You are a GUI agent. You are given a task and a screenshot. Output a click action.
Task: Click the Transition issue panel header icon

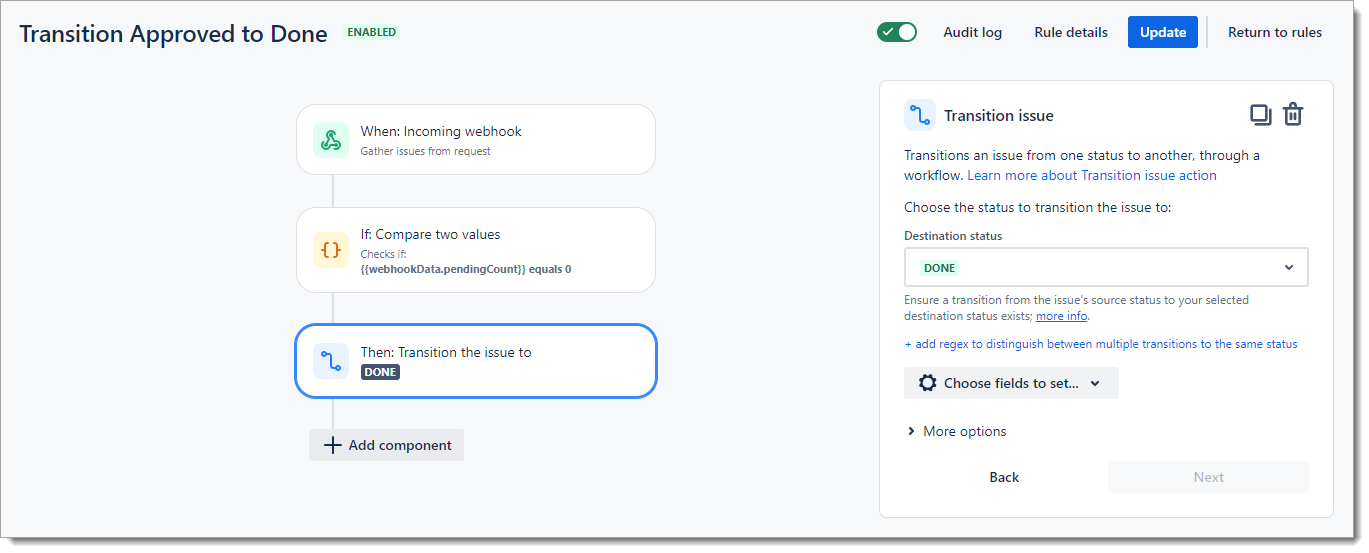coord(920,116)
